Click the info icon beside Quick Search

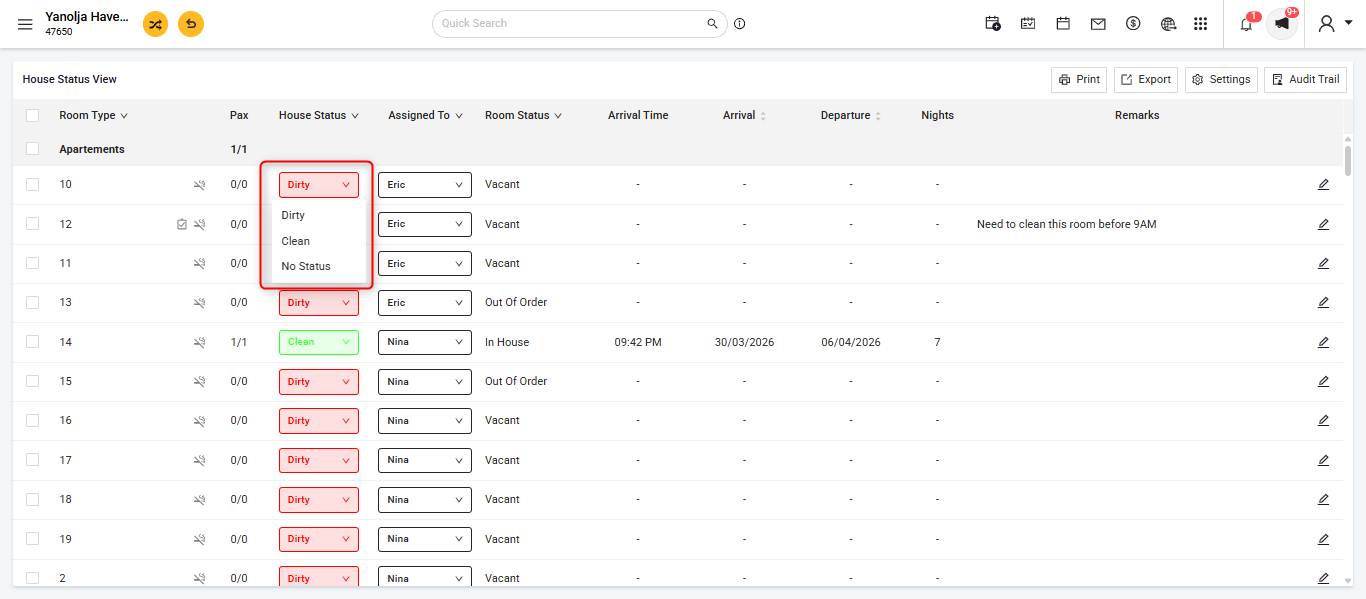pyautogui.click(x=740, y=23)
